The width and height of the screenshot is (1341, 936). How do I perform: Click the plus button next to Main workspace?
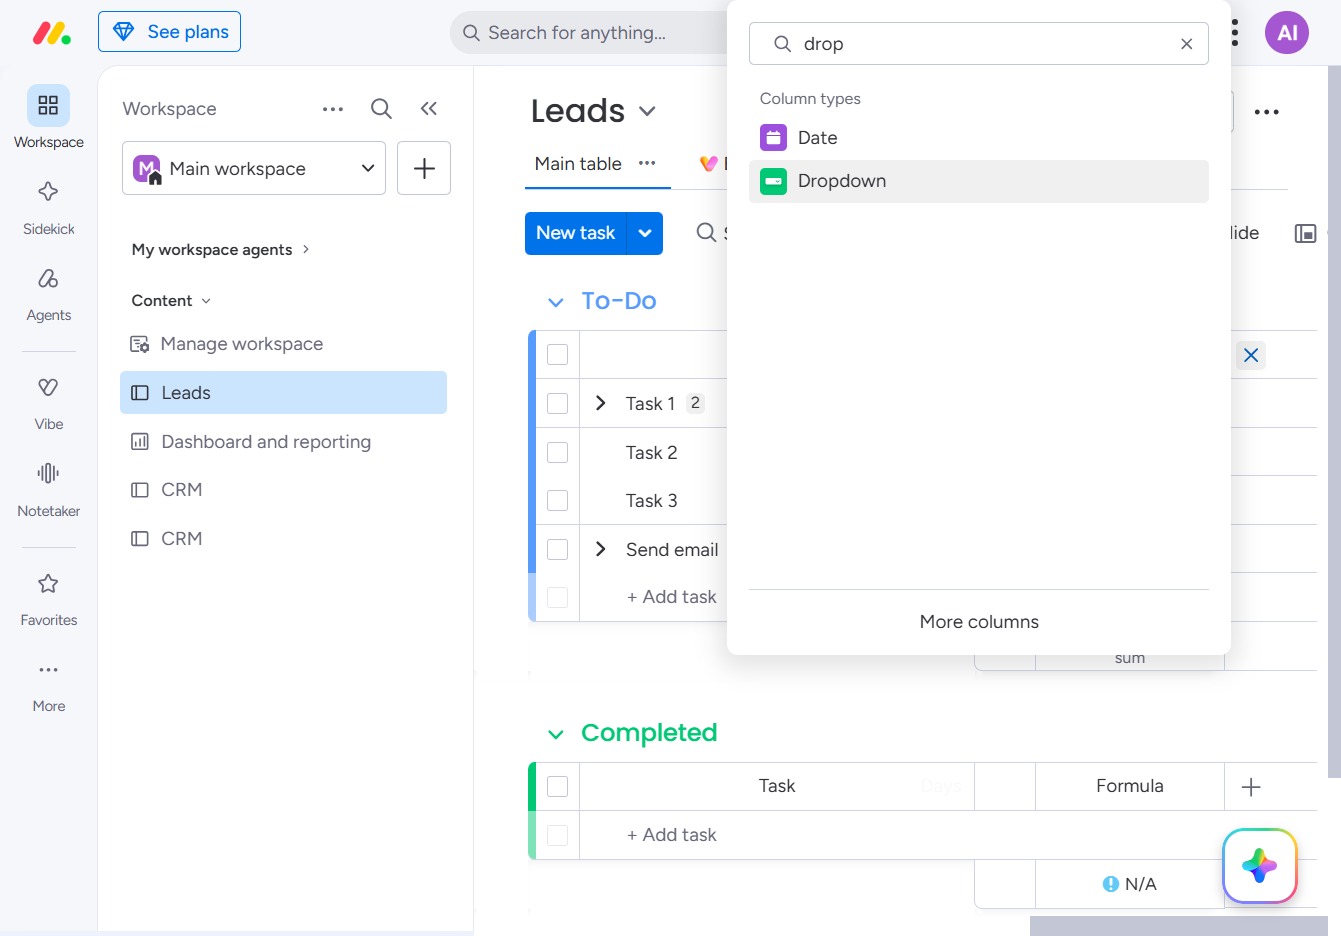pos(424,168)
